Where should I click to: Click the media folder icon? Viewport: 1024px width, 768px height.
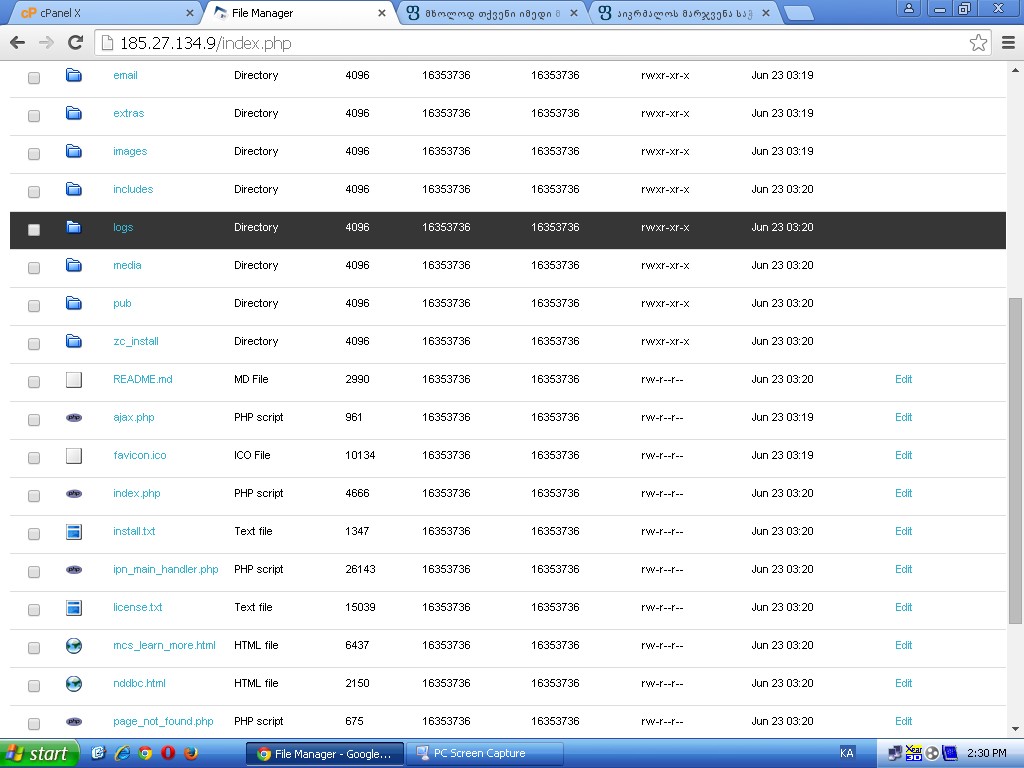point(74,264)
